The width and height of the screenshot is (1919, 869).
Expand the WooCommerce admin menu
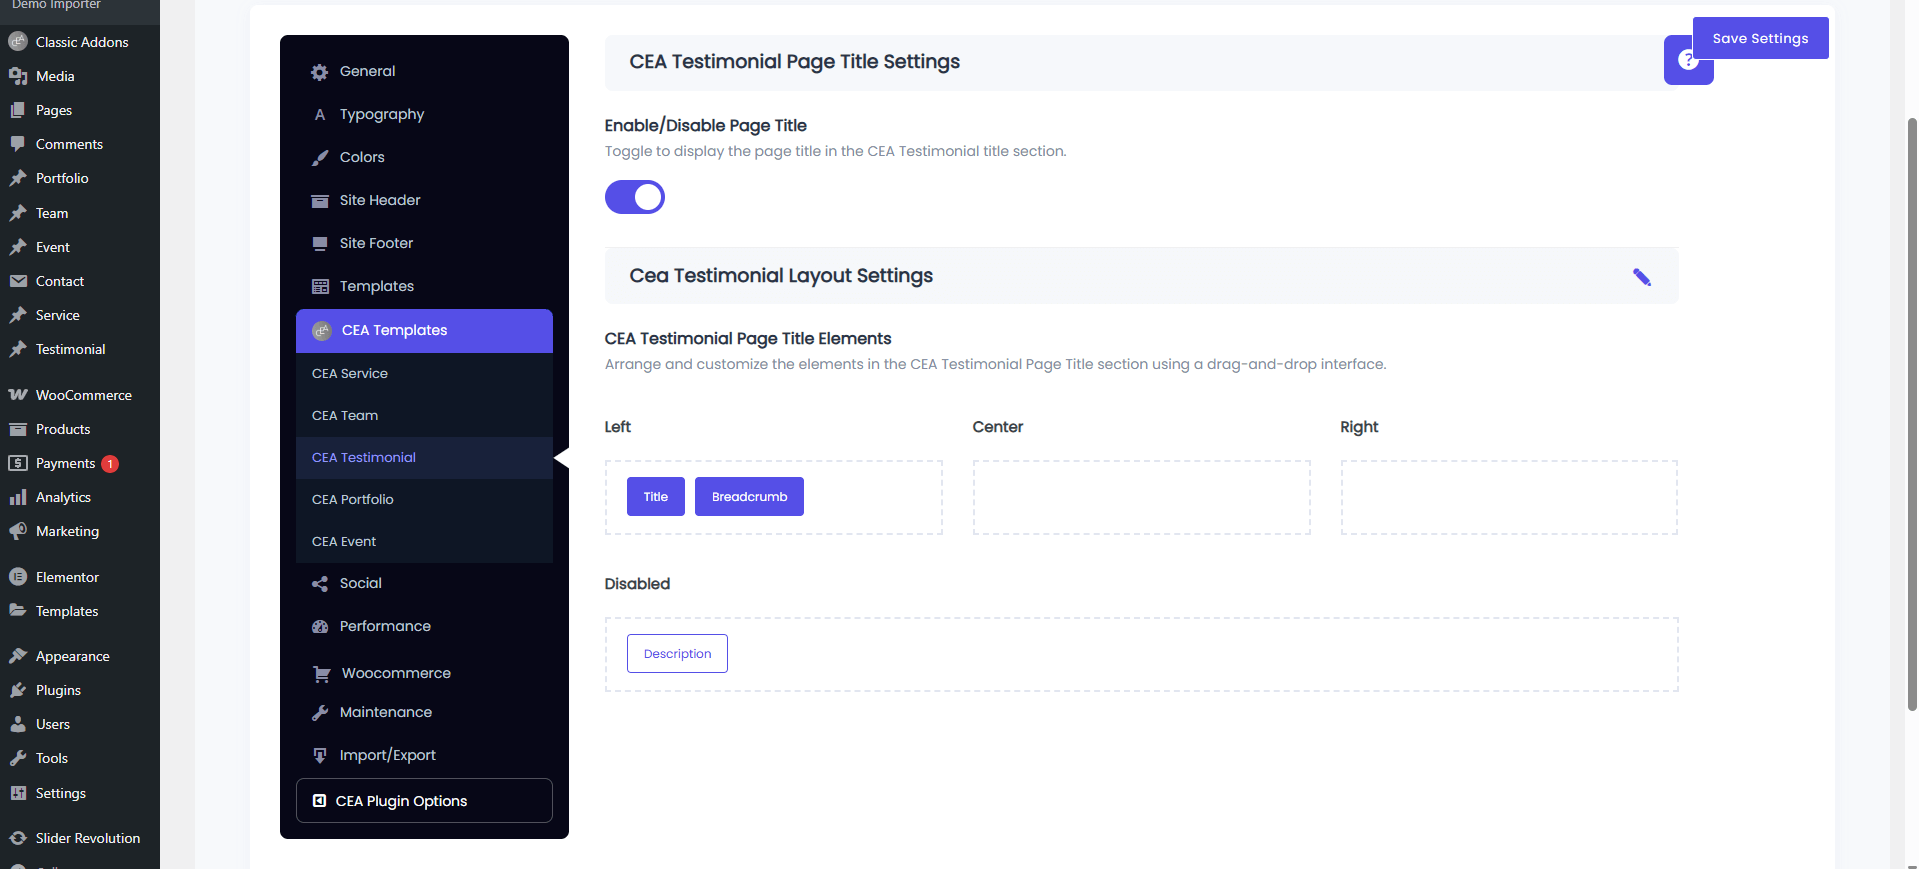point(83,395)
